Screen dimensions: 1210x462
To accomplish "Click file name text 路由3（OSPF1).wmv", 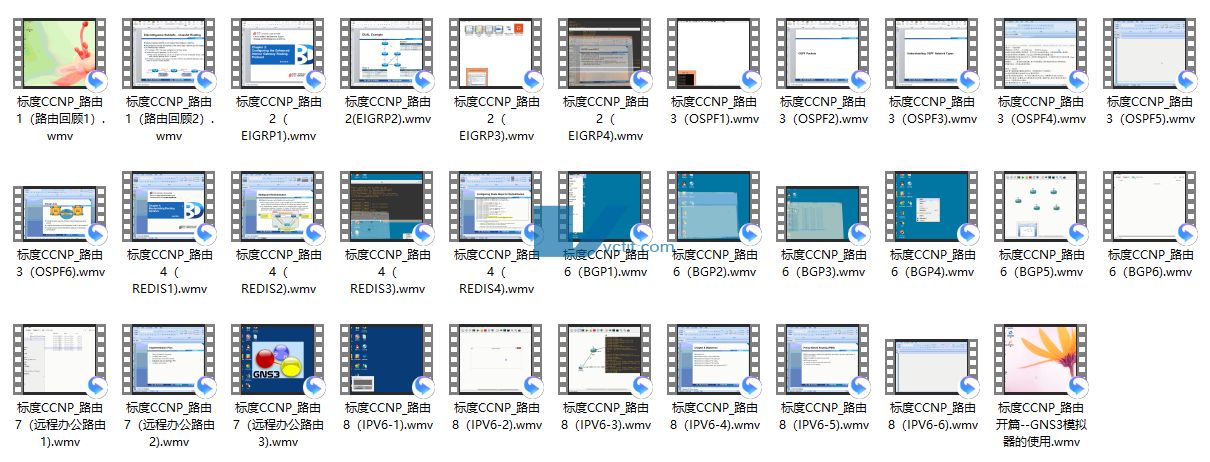I will [x=715, y=110].
